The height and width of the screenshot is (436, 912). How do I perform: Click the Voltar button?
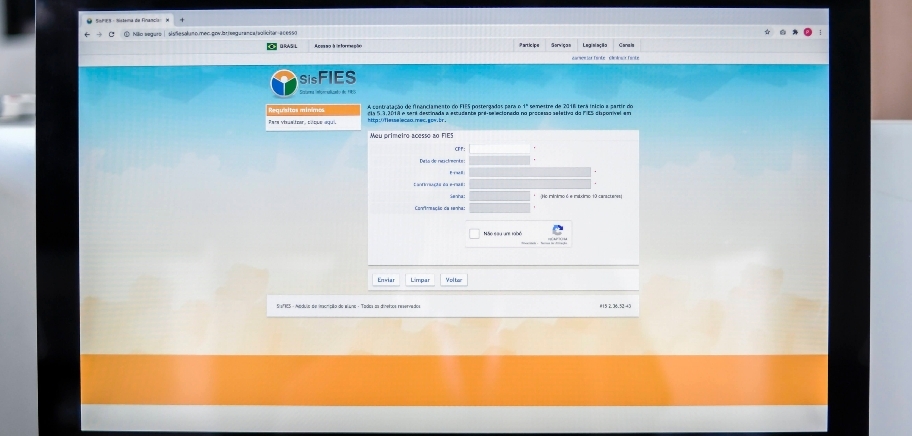click(x=454, y=280)
